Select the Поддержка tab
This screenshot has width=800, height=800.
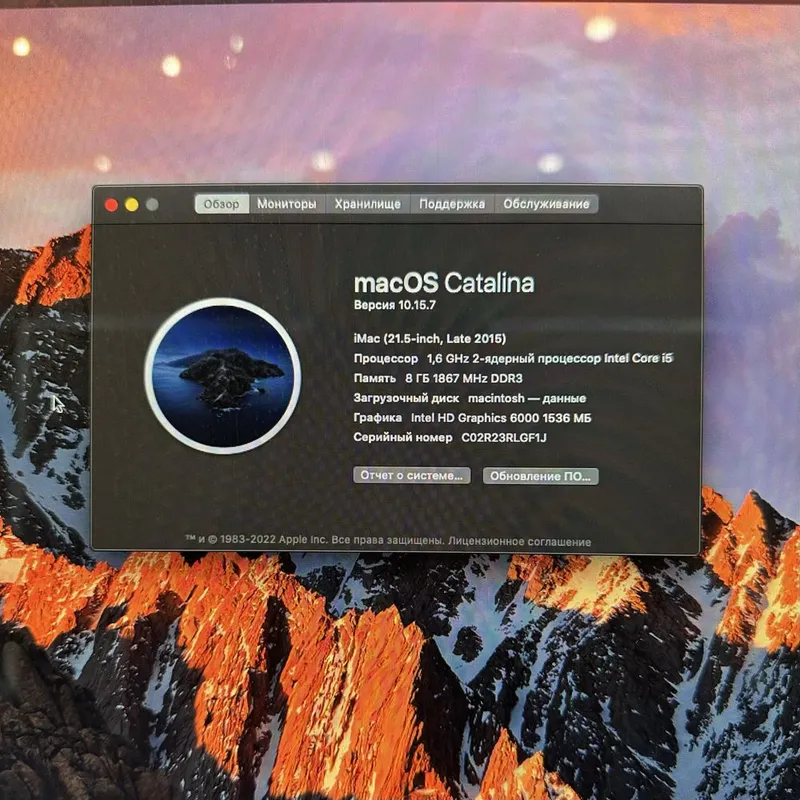[x=452, y=204]
